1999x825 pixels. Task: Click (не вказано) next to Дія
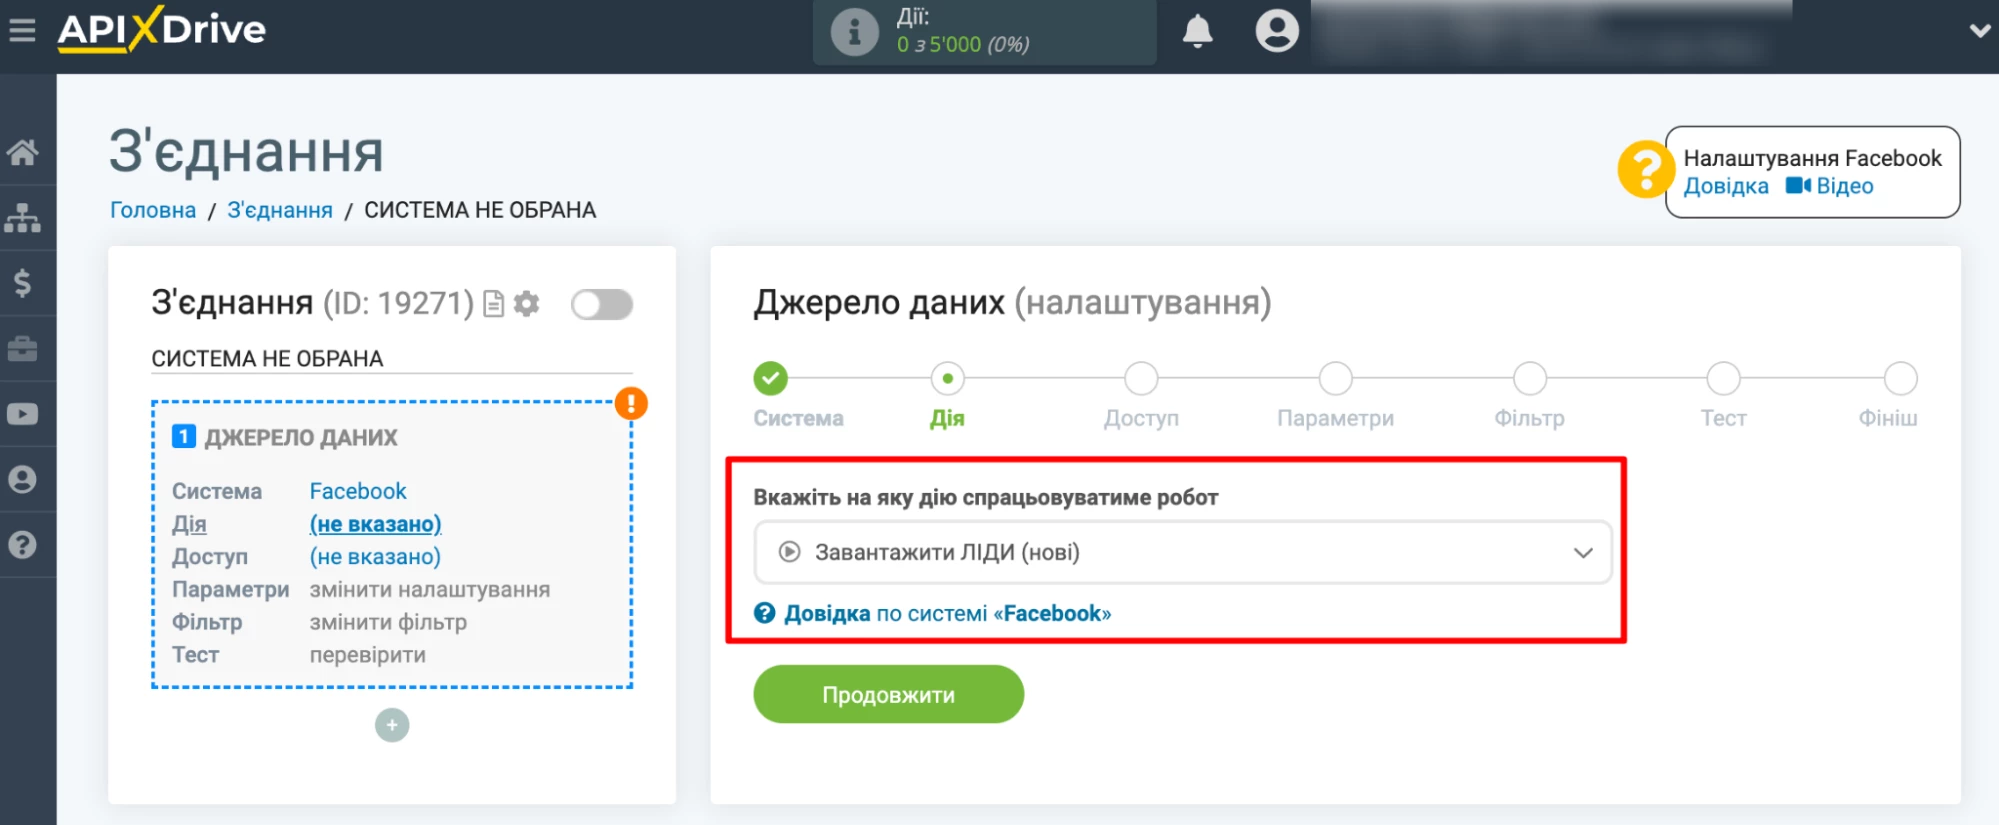(375, 524)
